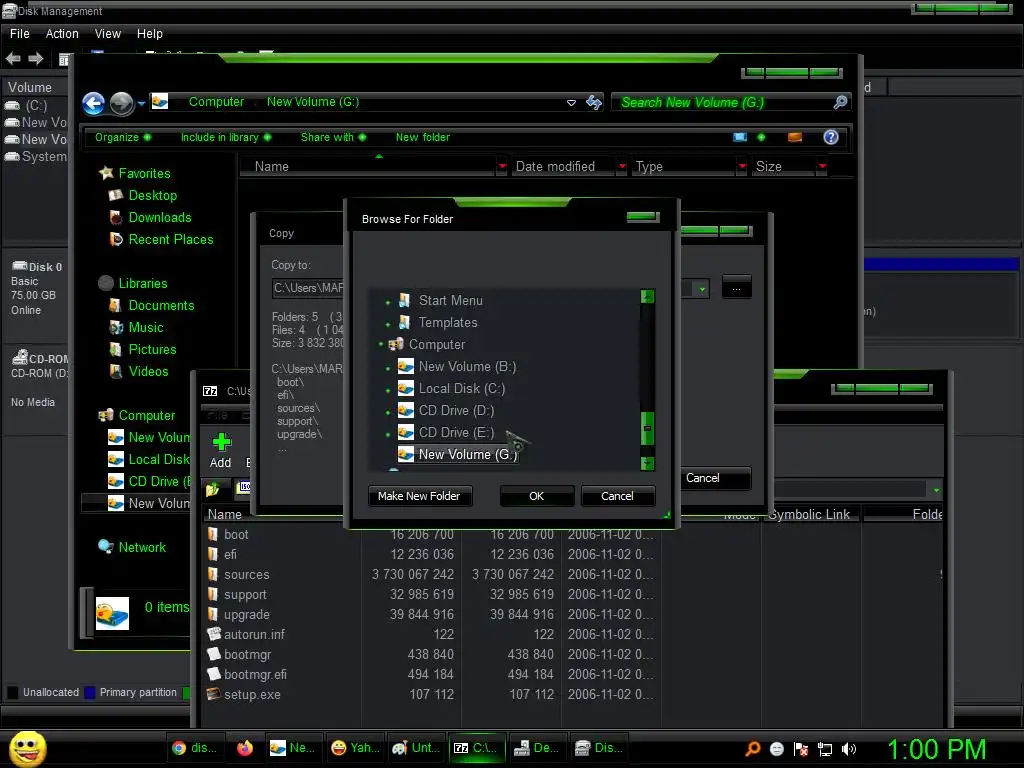Switch to Chrome taskbar item
Image resolution: width=1024 pixels, height=768 pixels.
tap(194, 748)
